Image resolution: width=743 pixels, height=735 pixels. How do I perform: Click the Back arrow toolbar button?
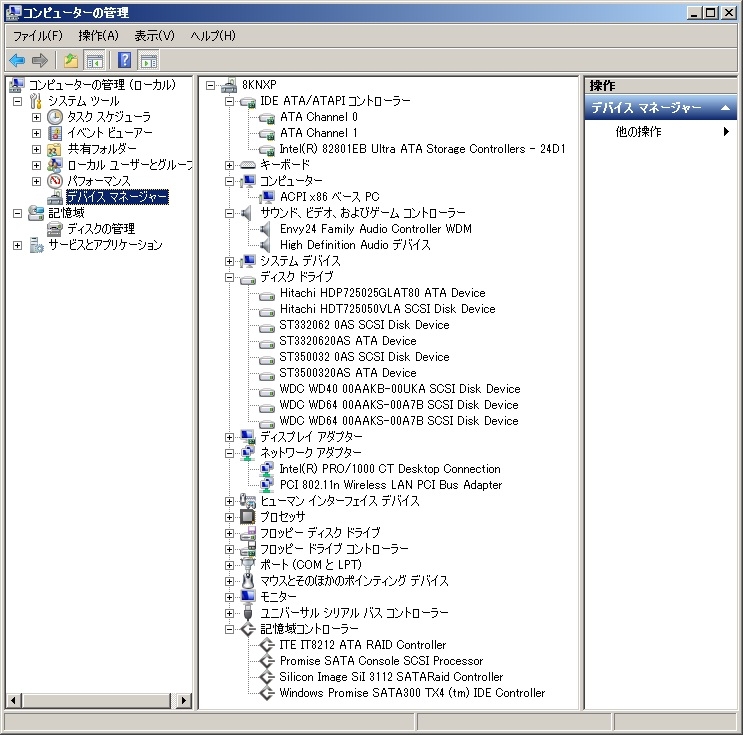17,60
